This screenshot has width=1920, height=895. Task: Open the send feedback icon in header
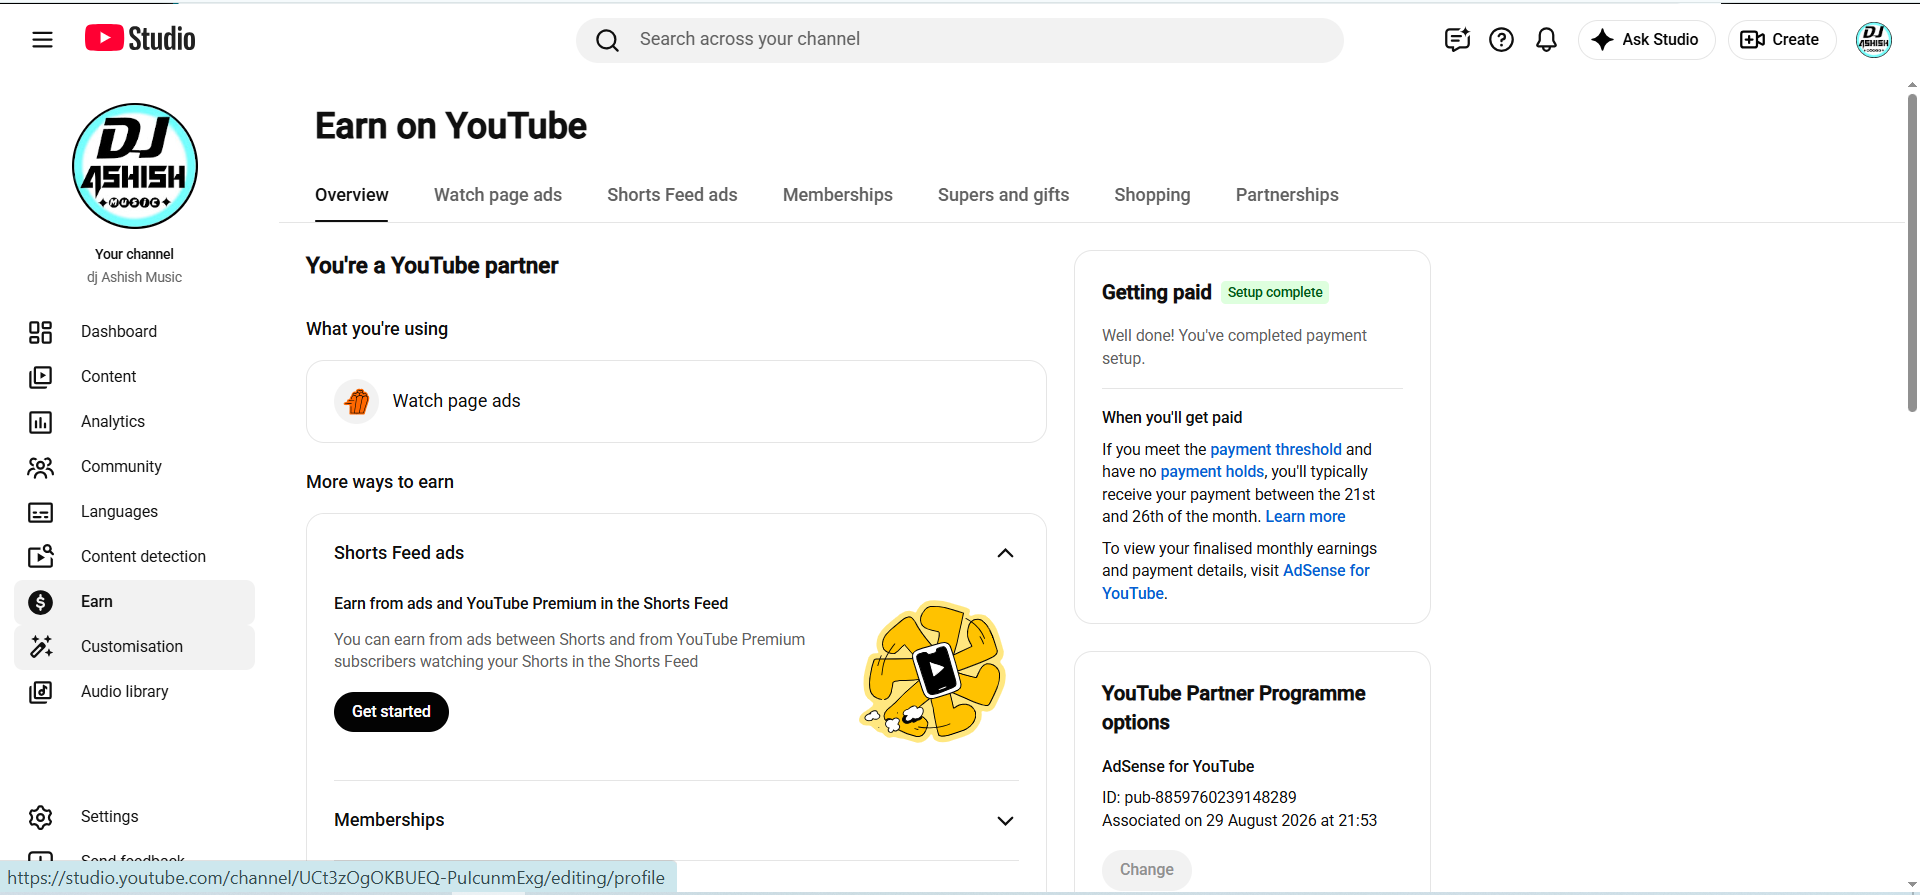[x=1457, y=40]
